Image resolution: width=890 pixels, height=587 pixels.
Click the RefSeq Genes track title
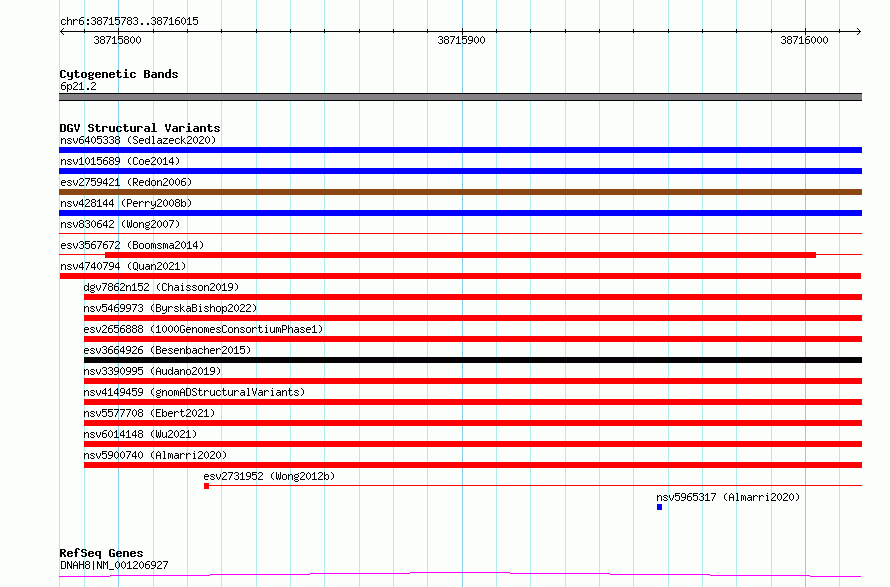(101, 553)
